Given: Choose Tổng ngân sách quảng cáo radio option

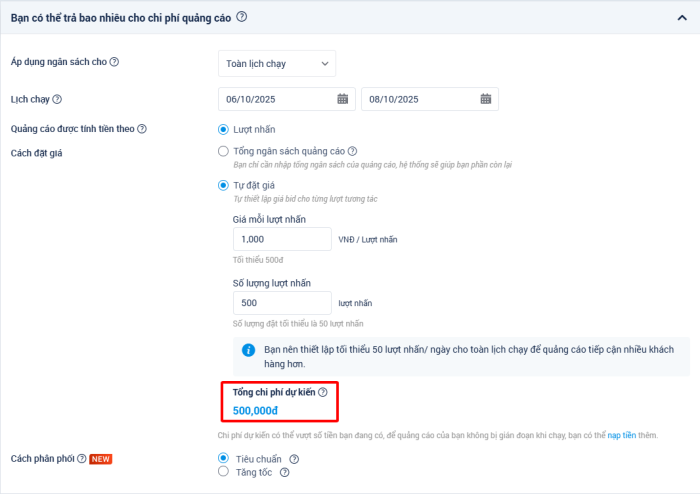Looking at the screenshot, I should click(223, 151).
